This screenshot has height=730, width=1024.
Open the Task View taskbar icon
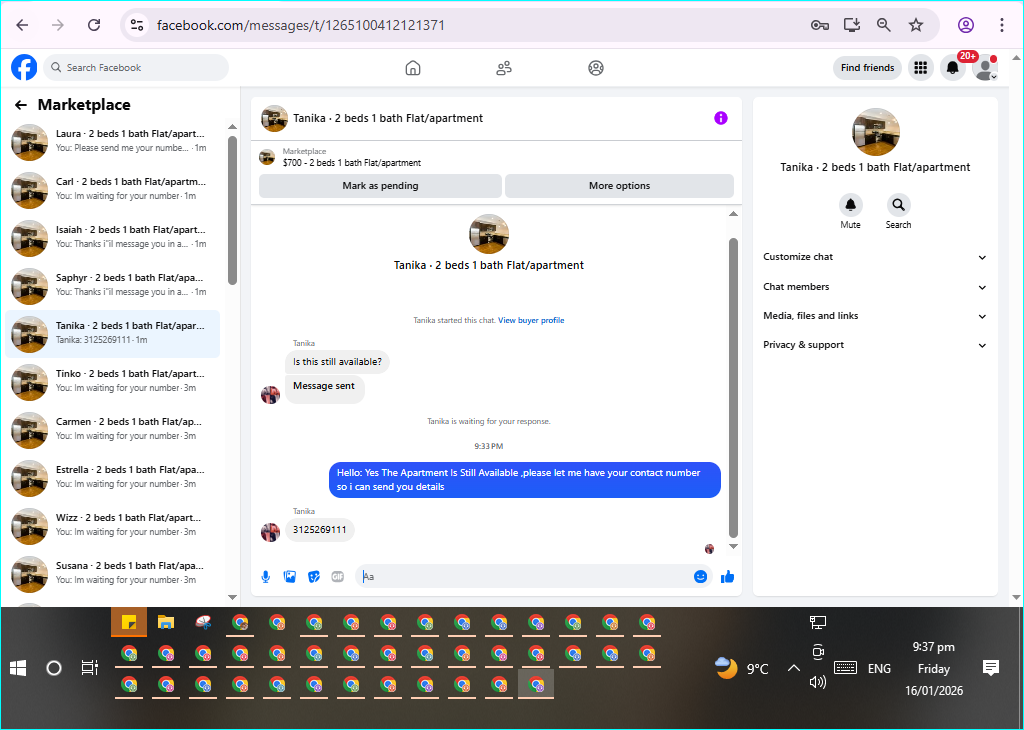[89, 668]
